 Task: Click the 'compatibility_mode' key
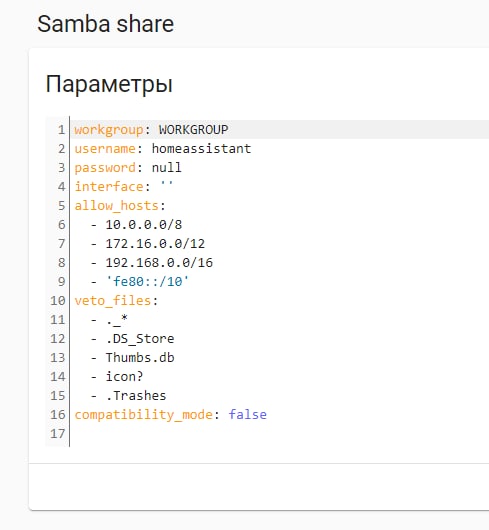(144, 415)
